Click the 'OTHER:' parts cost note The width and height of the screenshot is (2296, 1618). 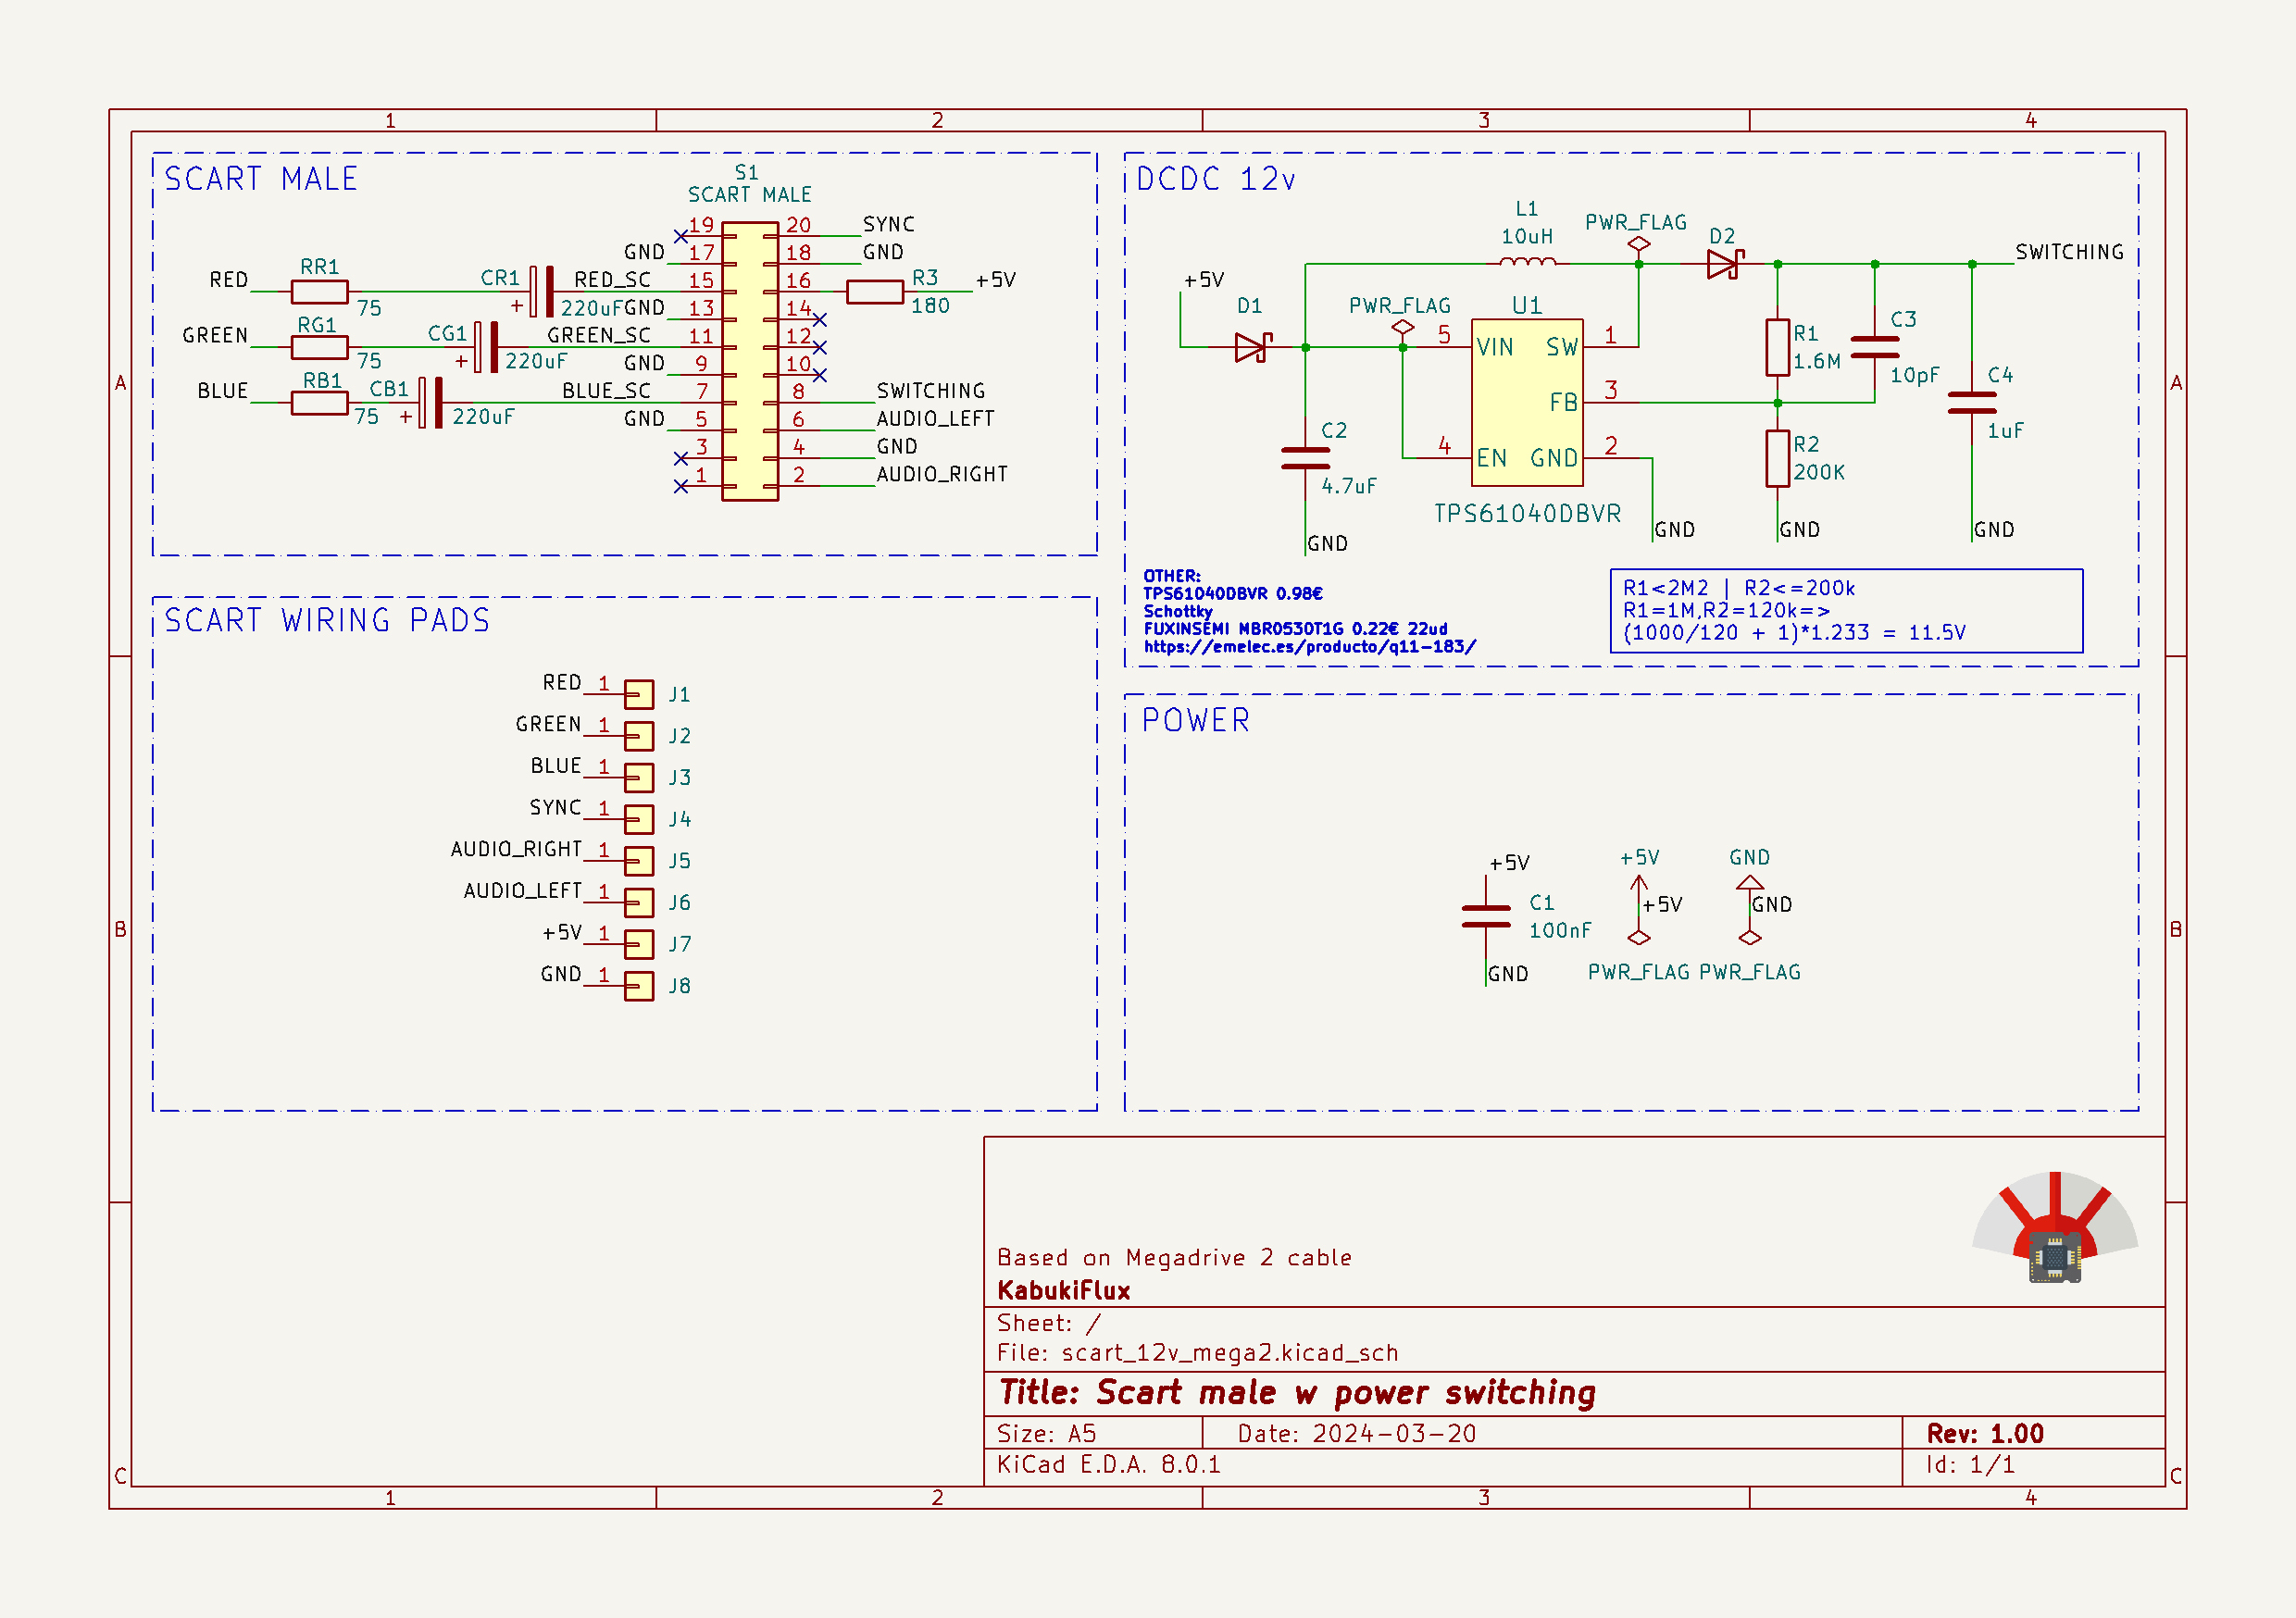click(1310, 611)
